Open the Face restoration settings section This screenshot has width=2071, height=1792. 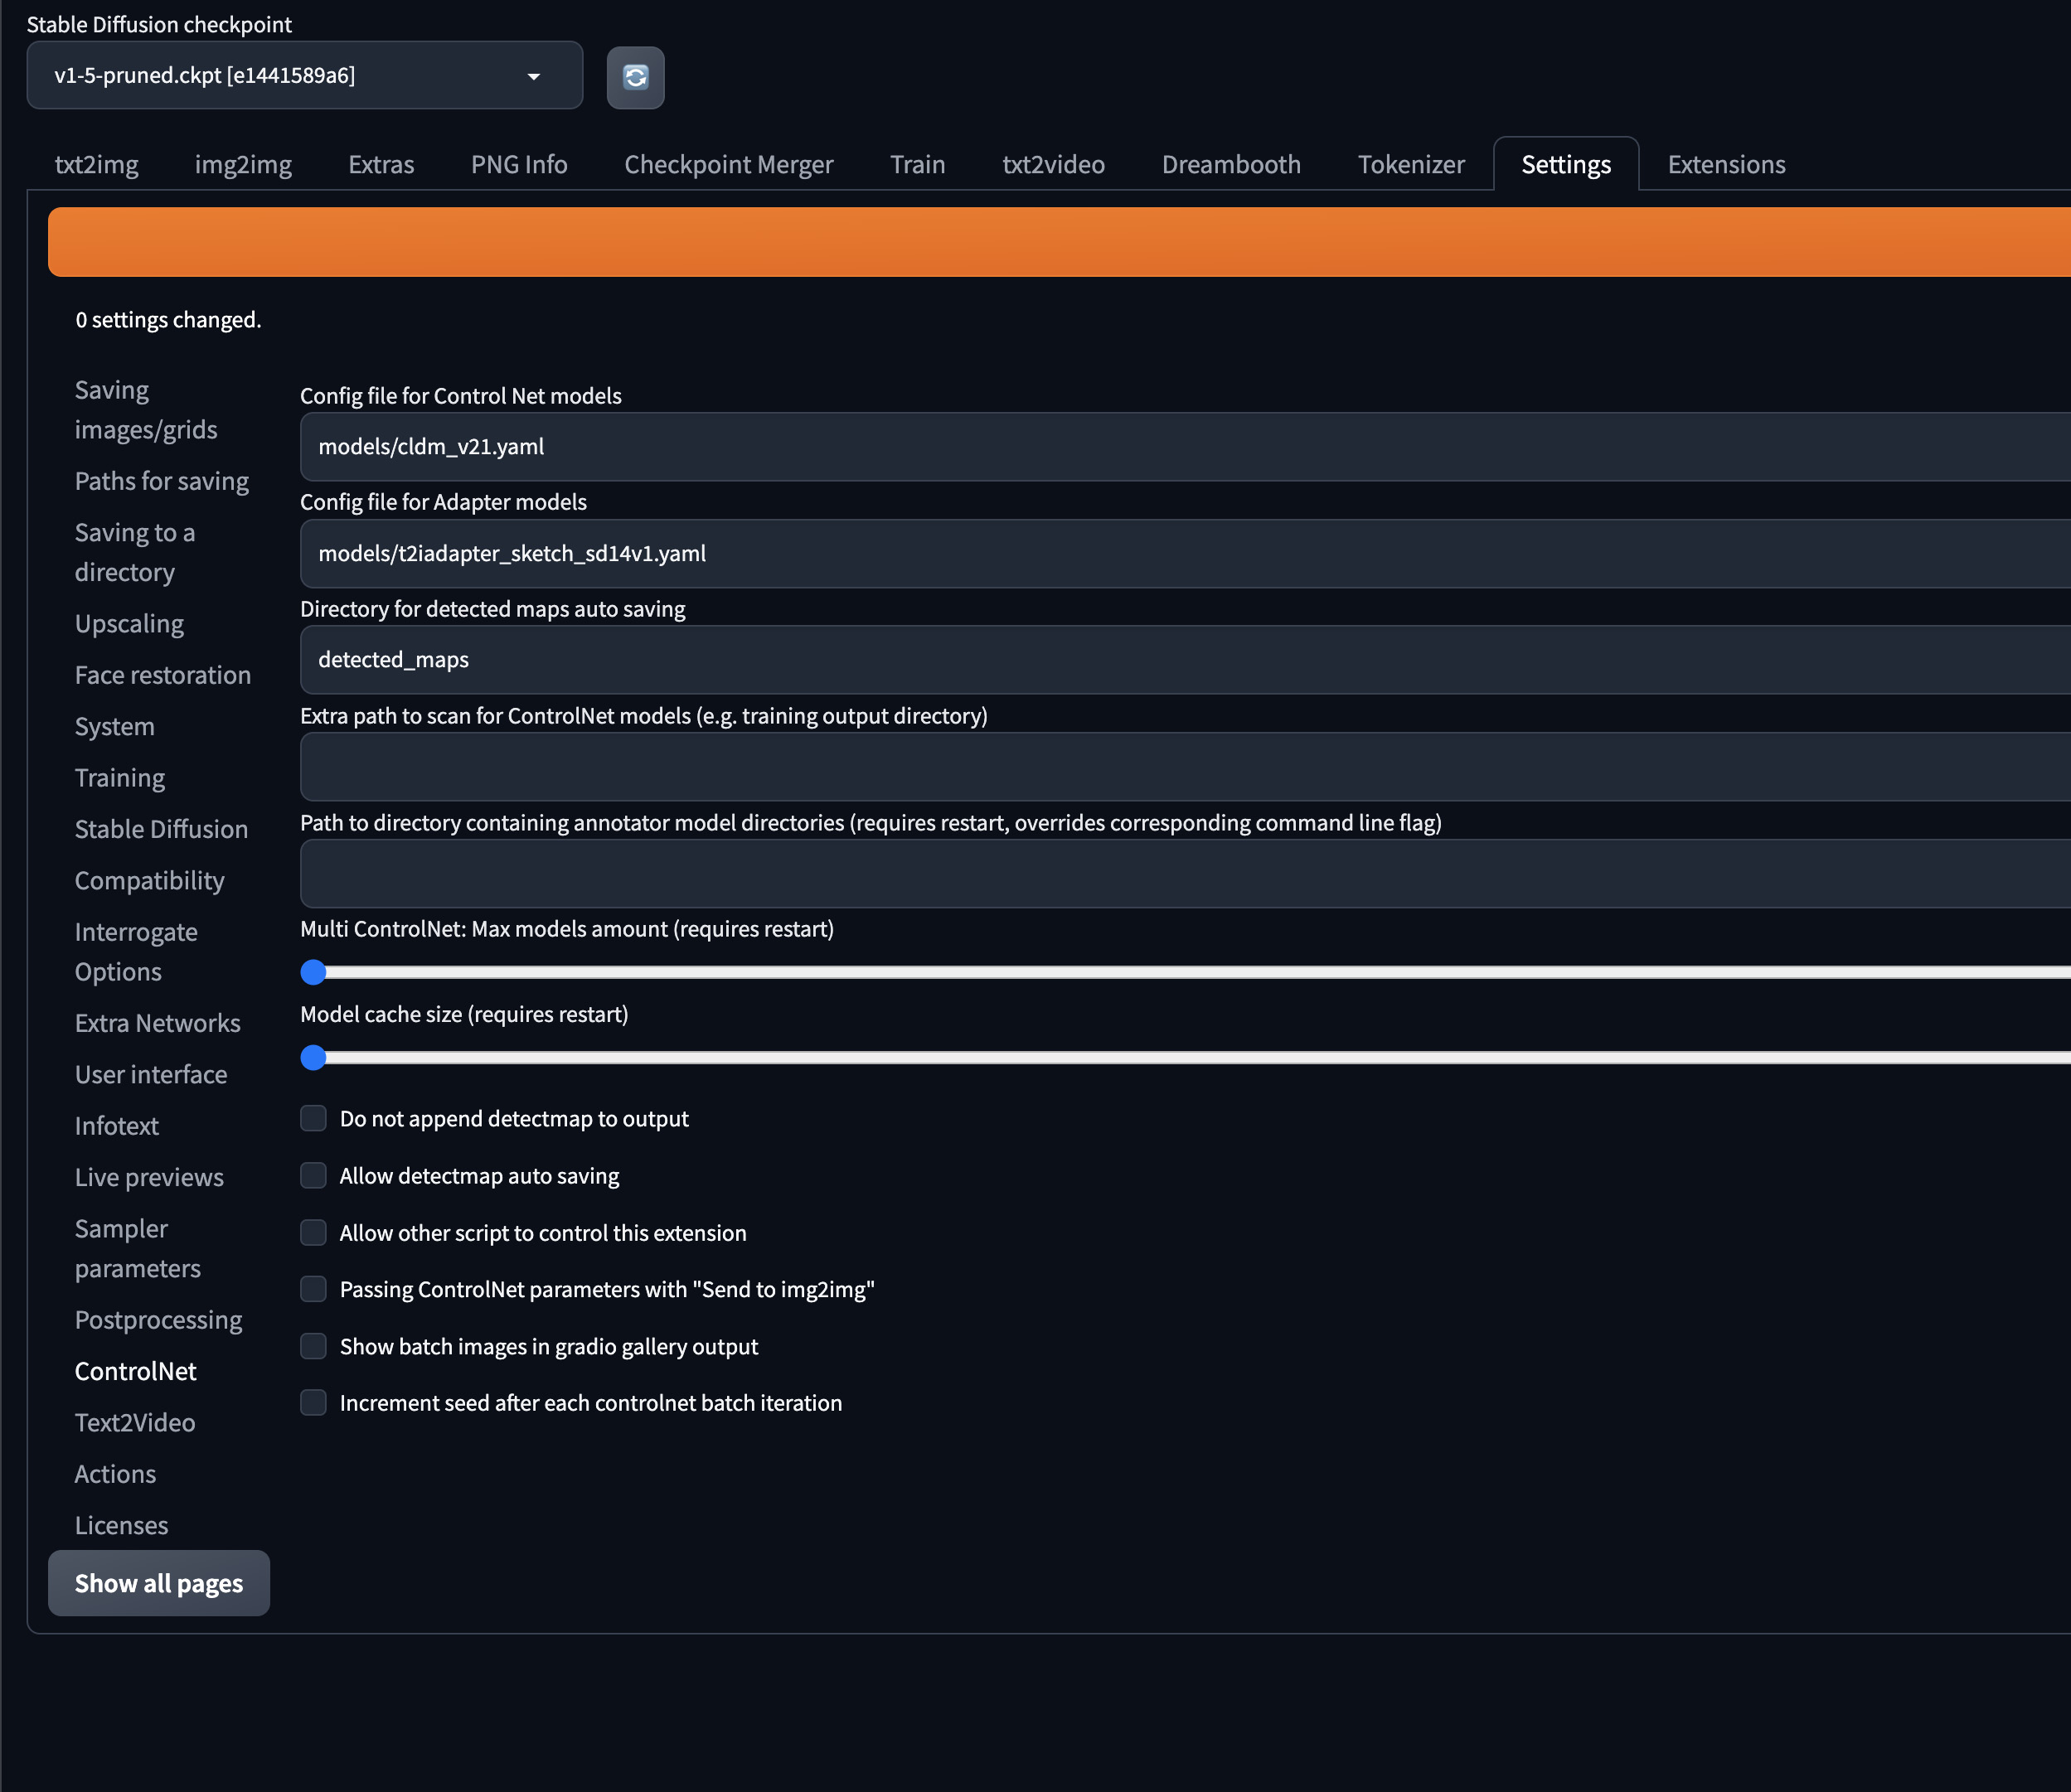click(163, 675)
